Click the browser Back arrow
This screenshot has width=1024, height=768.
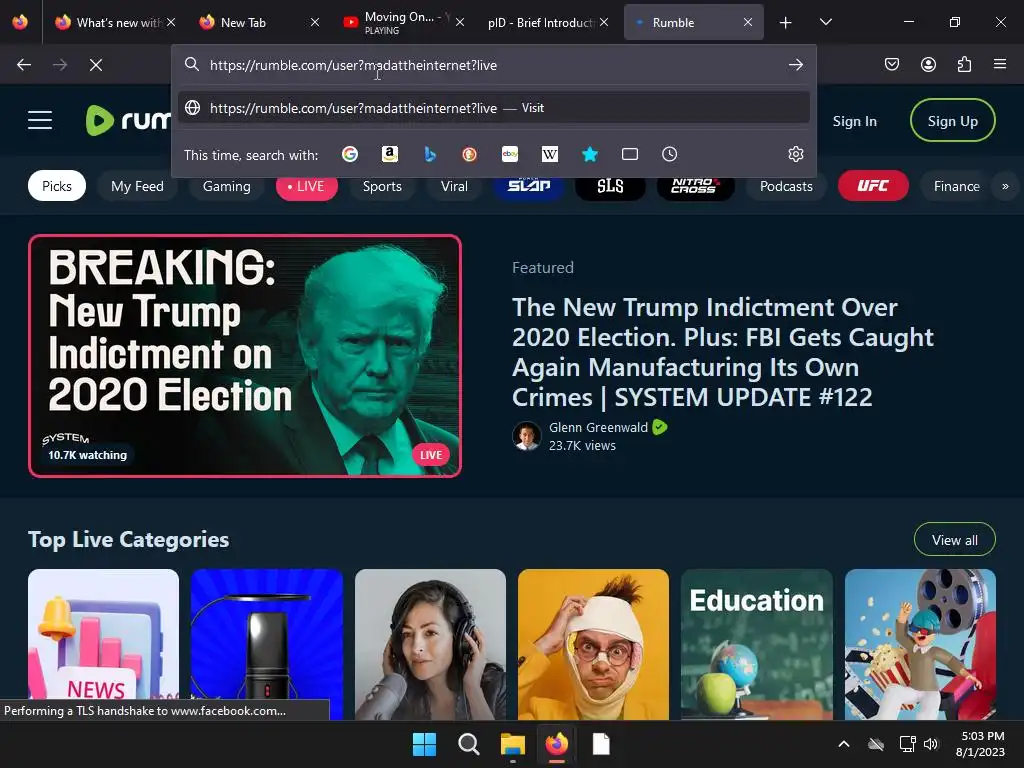(24, 65)
